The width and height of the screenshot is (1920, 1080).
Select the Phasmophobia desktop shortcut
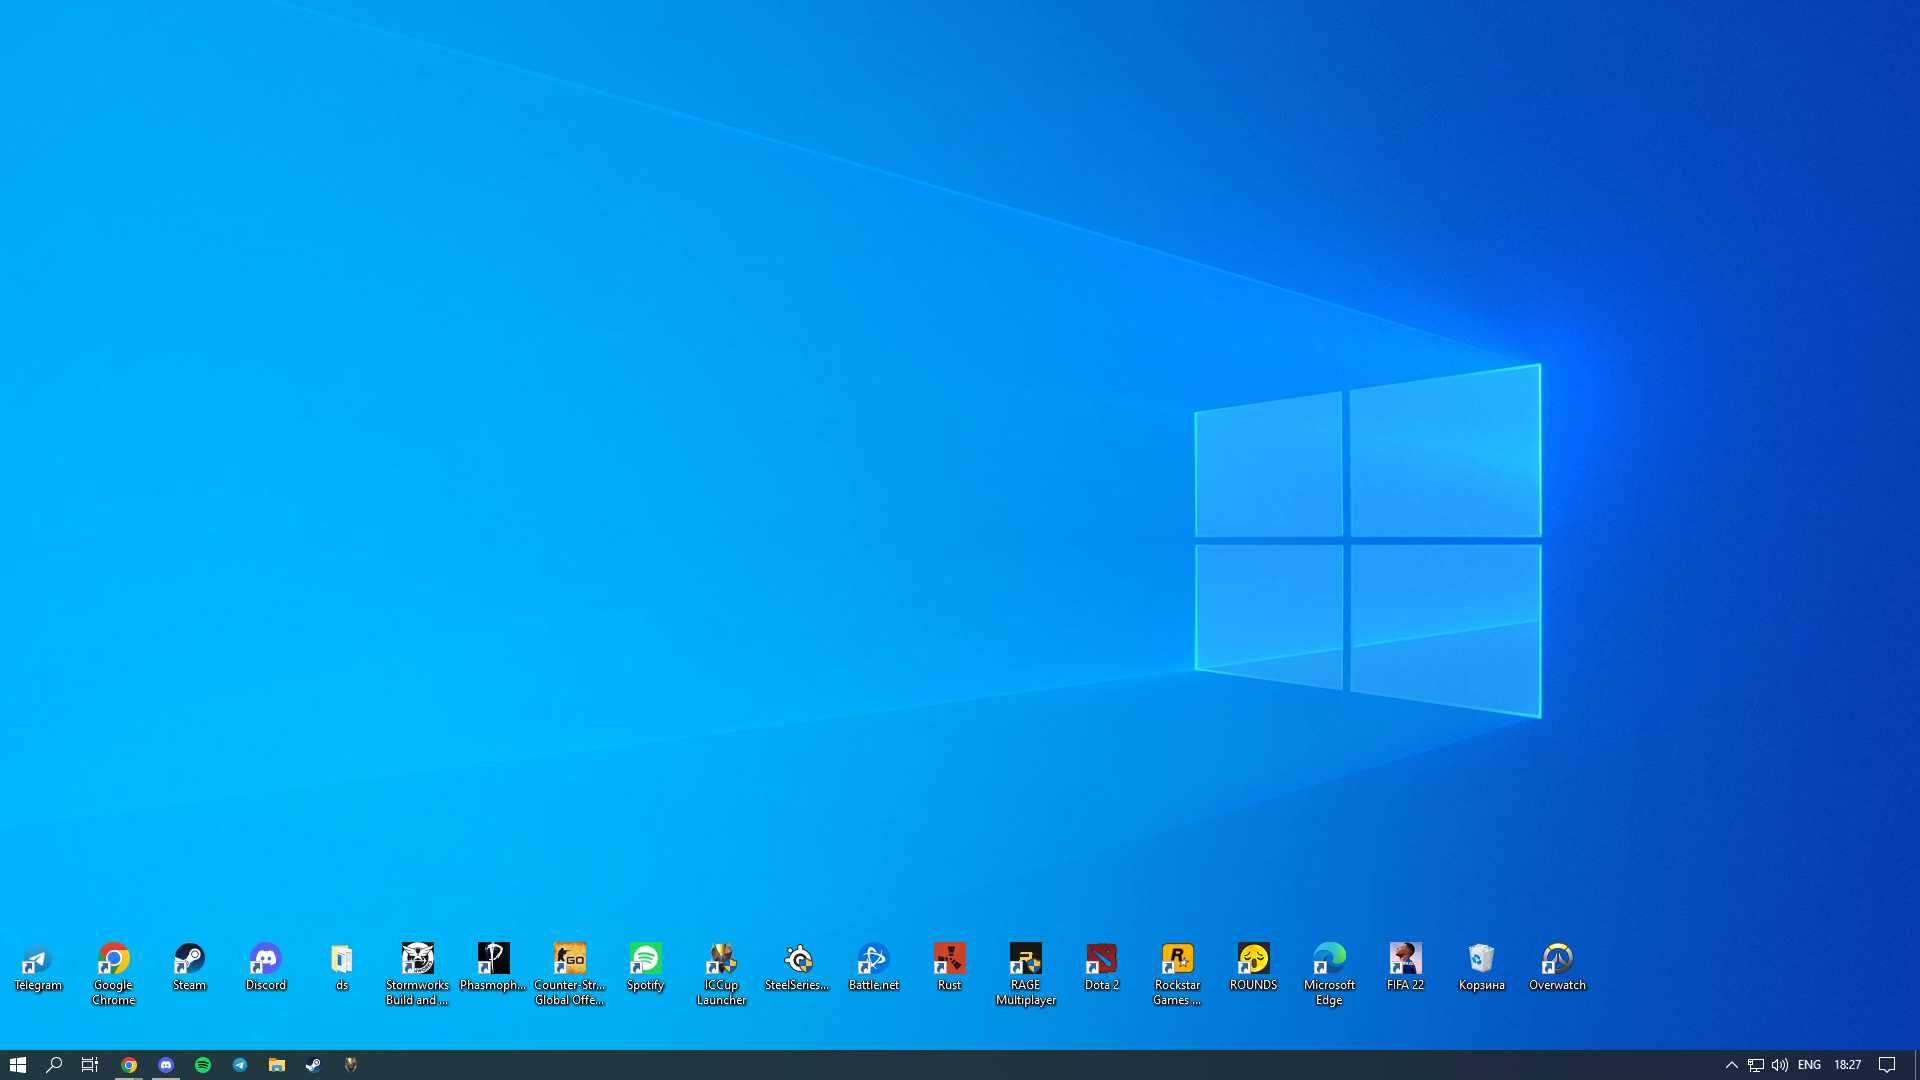[493, 966]
